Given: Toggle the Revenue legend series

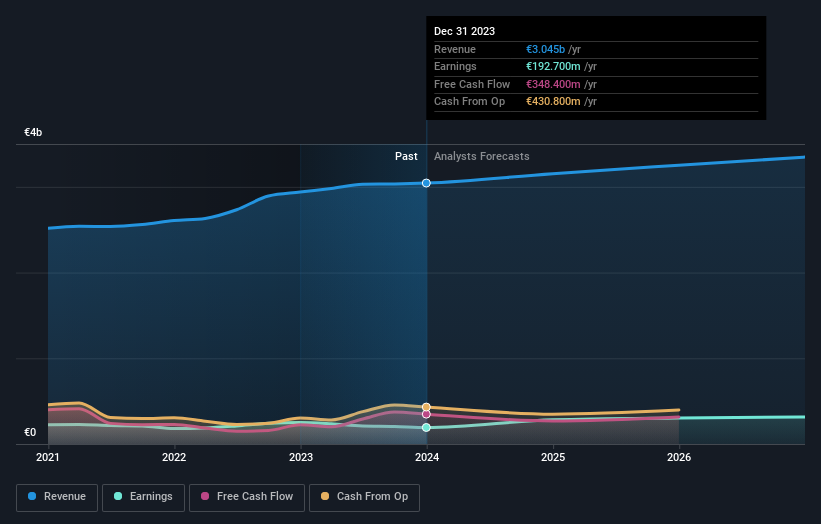Looking at the screenshot, I should pos(57,497).
